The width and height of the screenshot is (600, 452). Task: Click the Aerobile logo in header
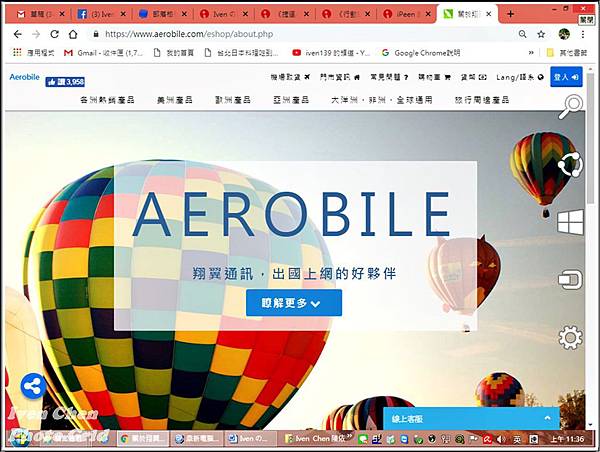(x=24, y=77)
